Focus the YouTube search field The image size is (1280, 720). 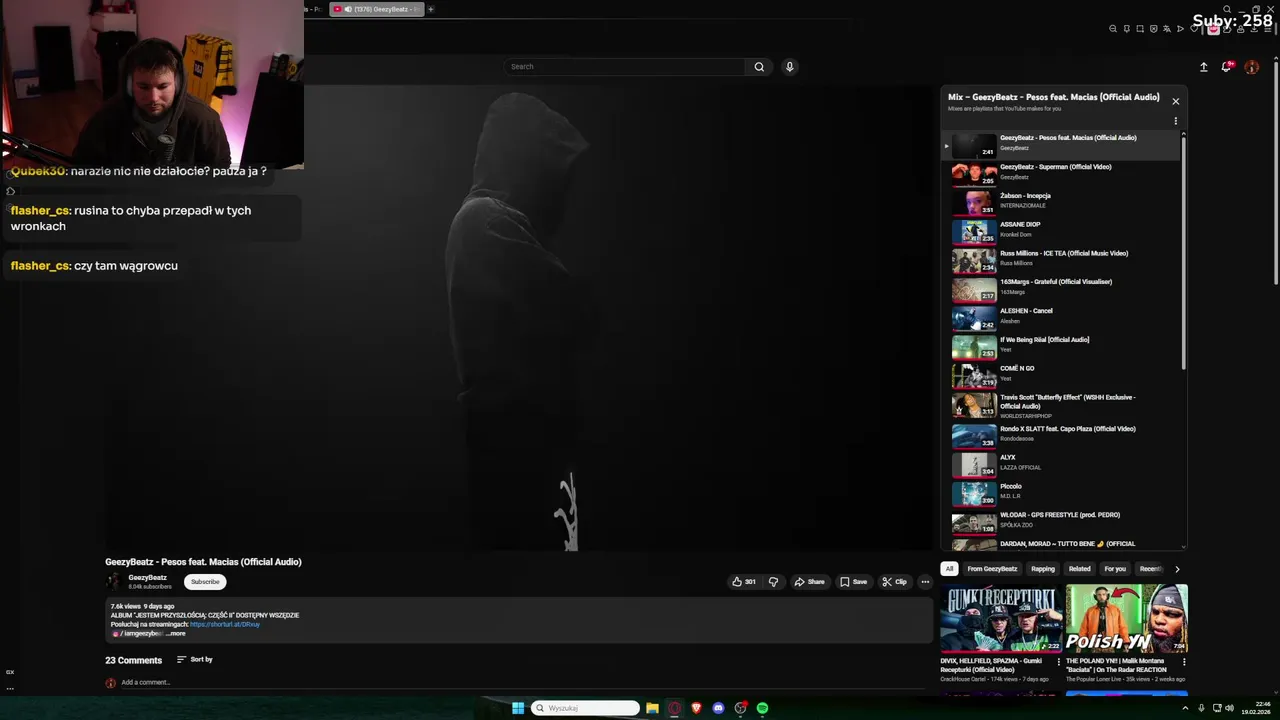625,67
